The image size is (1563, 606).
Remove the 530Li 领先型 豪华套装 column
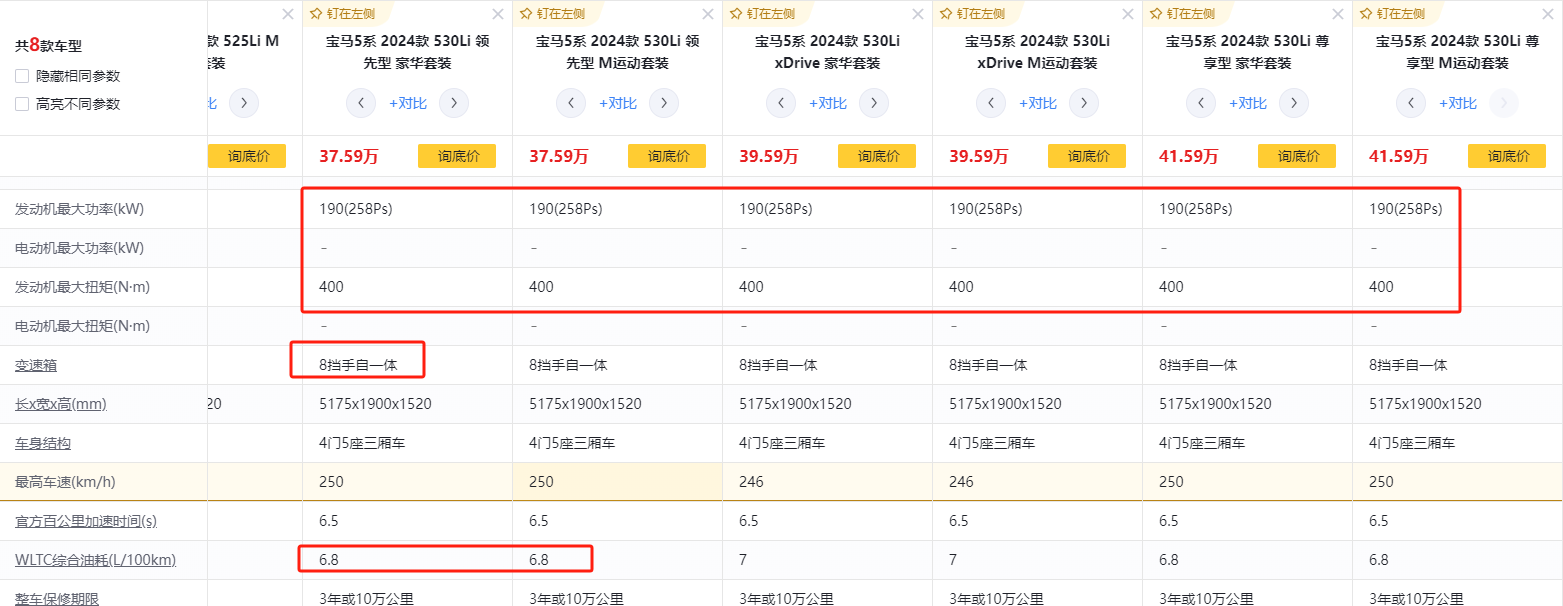click(x=498, y=14)
